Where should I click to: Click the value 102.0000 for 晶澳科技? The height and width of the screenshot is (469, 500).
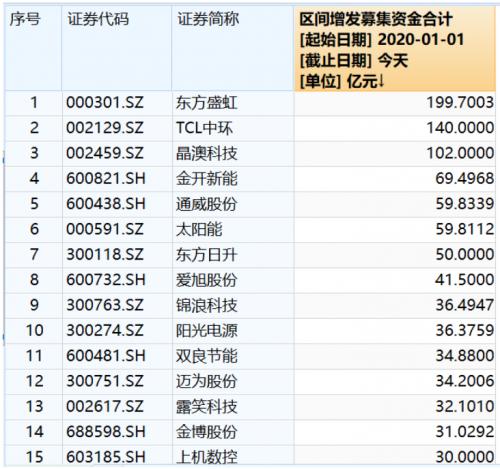460,153
